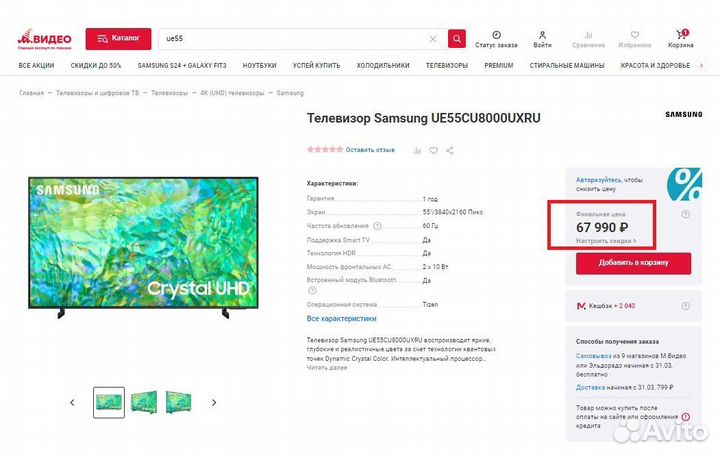Expand description with Читать далее

coord(327,367)
